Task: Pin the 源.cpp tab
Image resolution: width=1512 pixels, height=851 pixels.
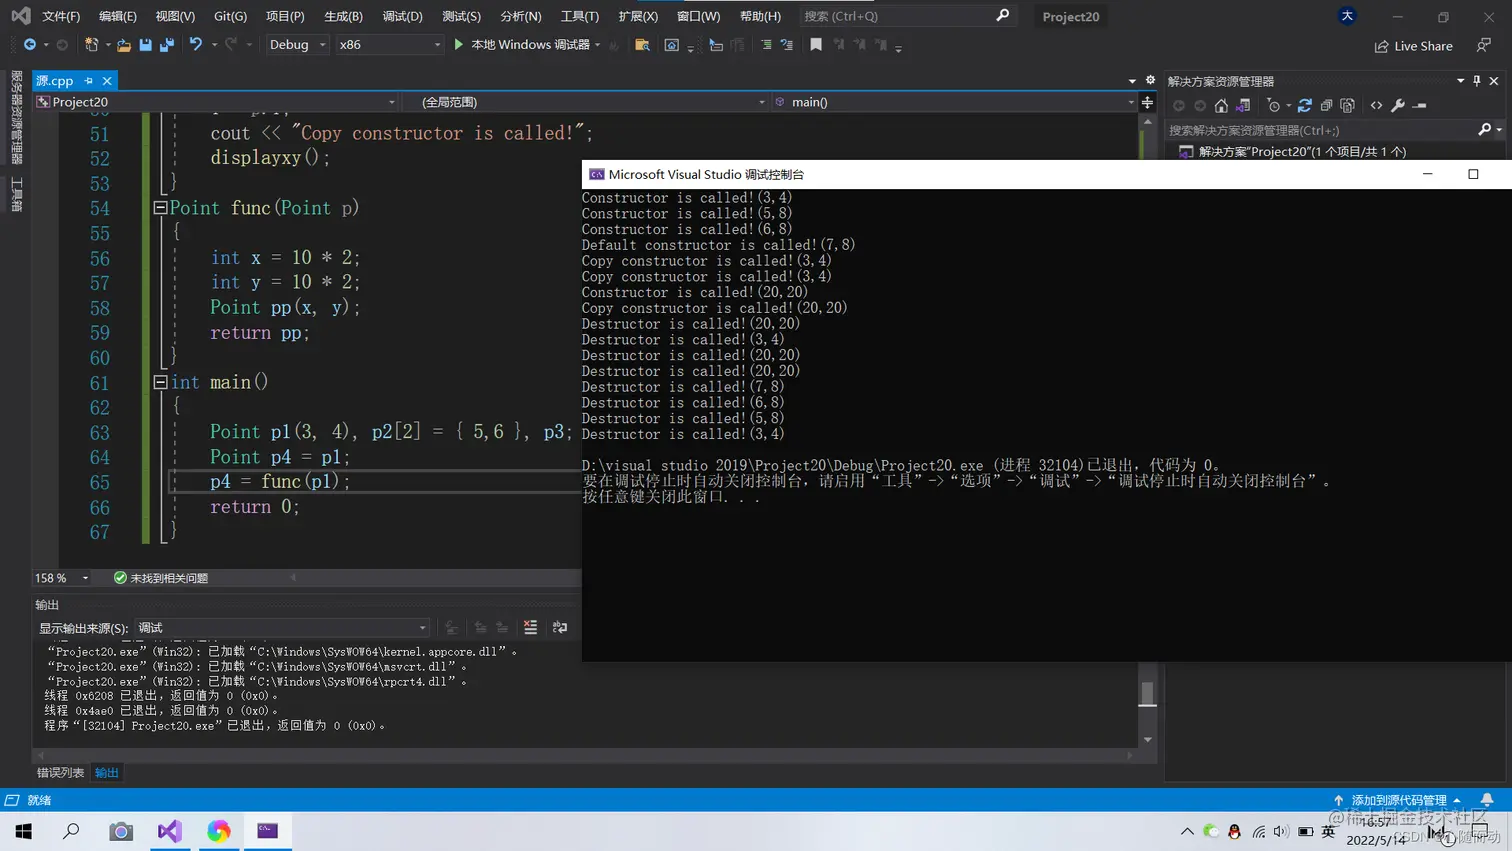Action: pos(88,81)
